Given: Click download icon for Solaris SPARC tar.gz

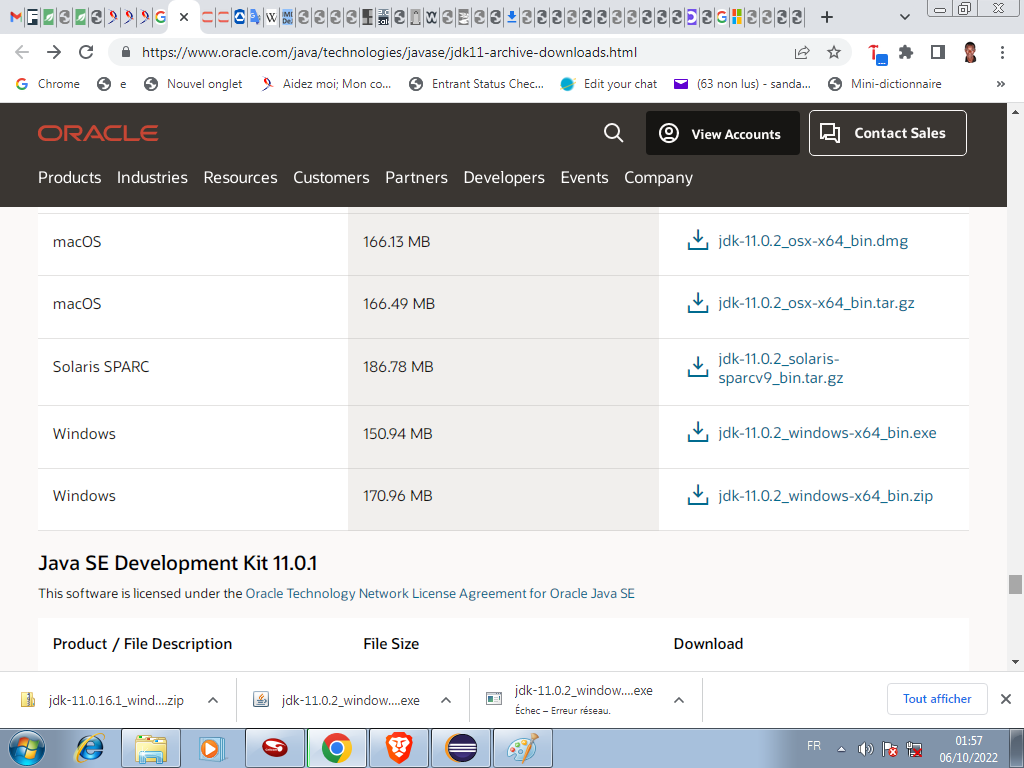Looking at the screenshot, I should pos(697,367).
